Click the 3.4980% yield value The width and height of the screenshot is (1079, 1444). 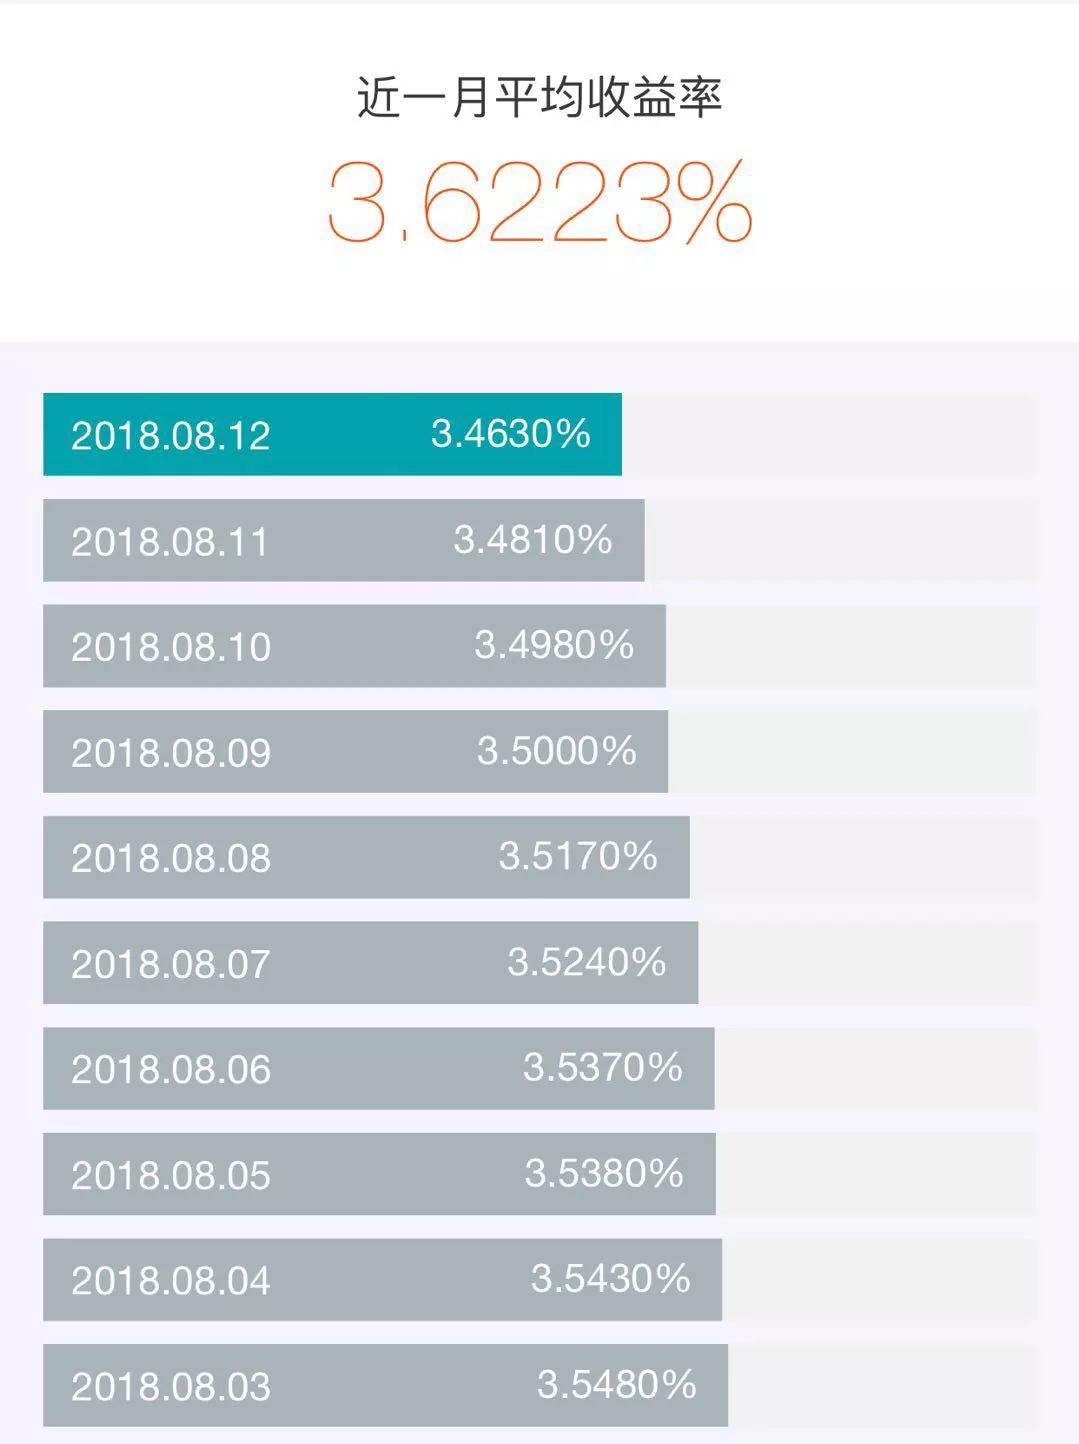click(x=554, y=645)
